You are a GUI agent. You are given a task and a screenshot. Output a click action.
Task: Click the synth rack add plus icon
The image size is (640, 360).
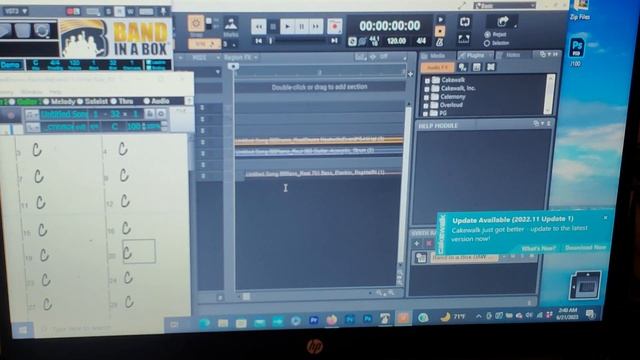(416, 243)
